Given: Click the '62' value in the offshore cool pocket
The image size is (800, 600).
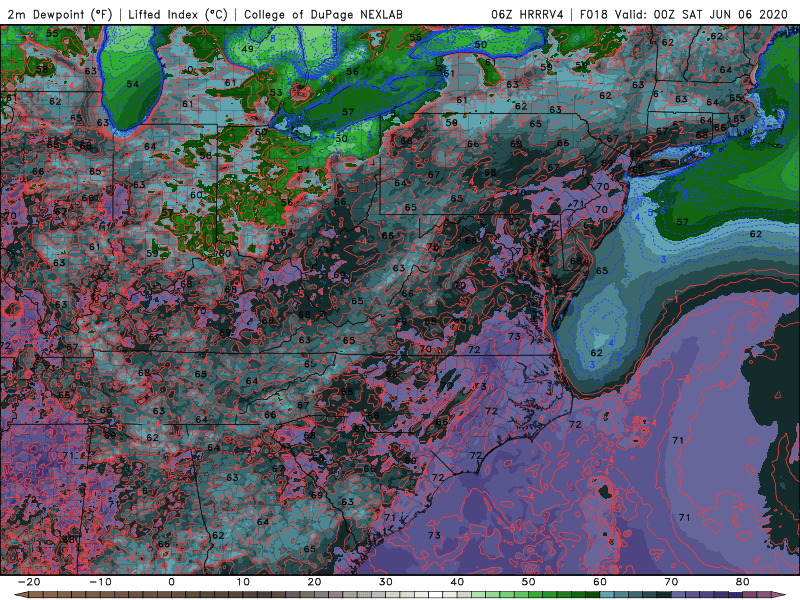Looking at the screenshot, I should pyautogui.click(x=596, y=353).
